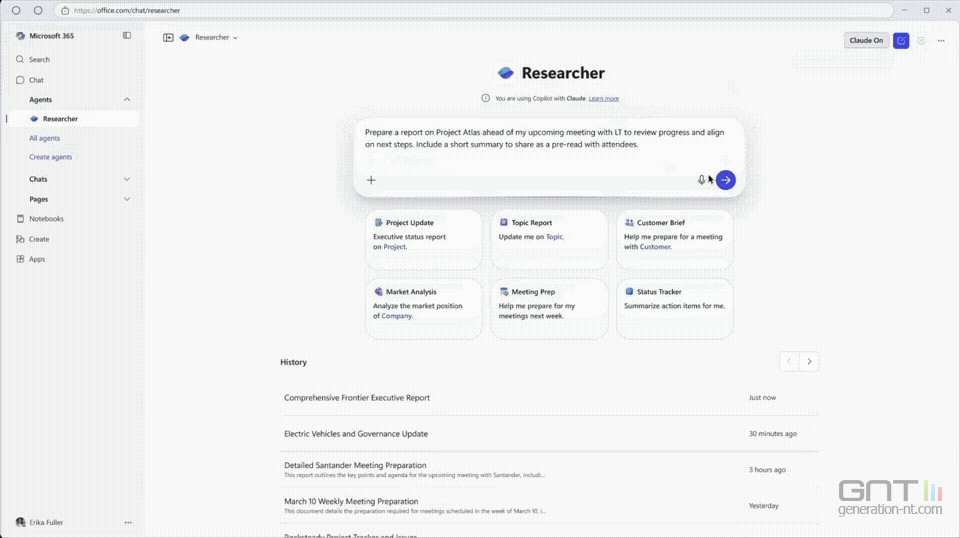Open Detailed Santander Meeting Preparation item
Image resolution: width=960 pixels, height=538 pixels.
click(549, 469)
